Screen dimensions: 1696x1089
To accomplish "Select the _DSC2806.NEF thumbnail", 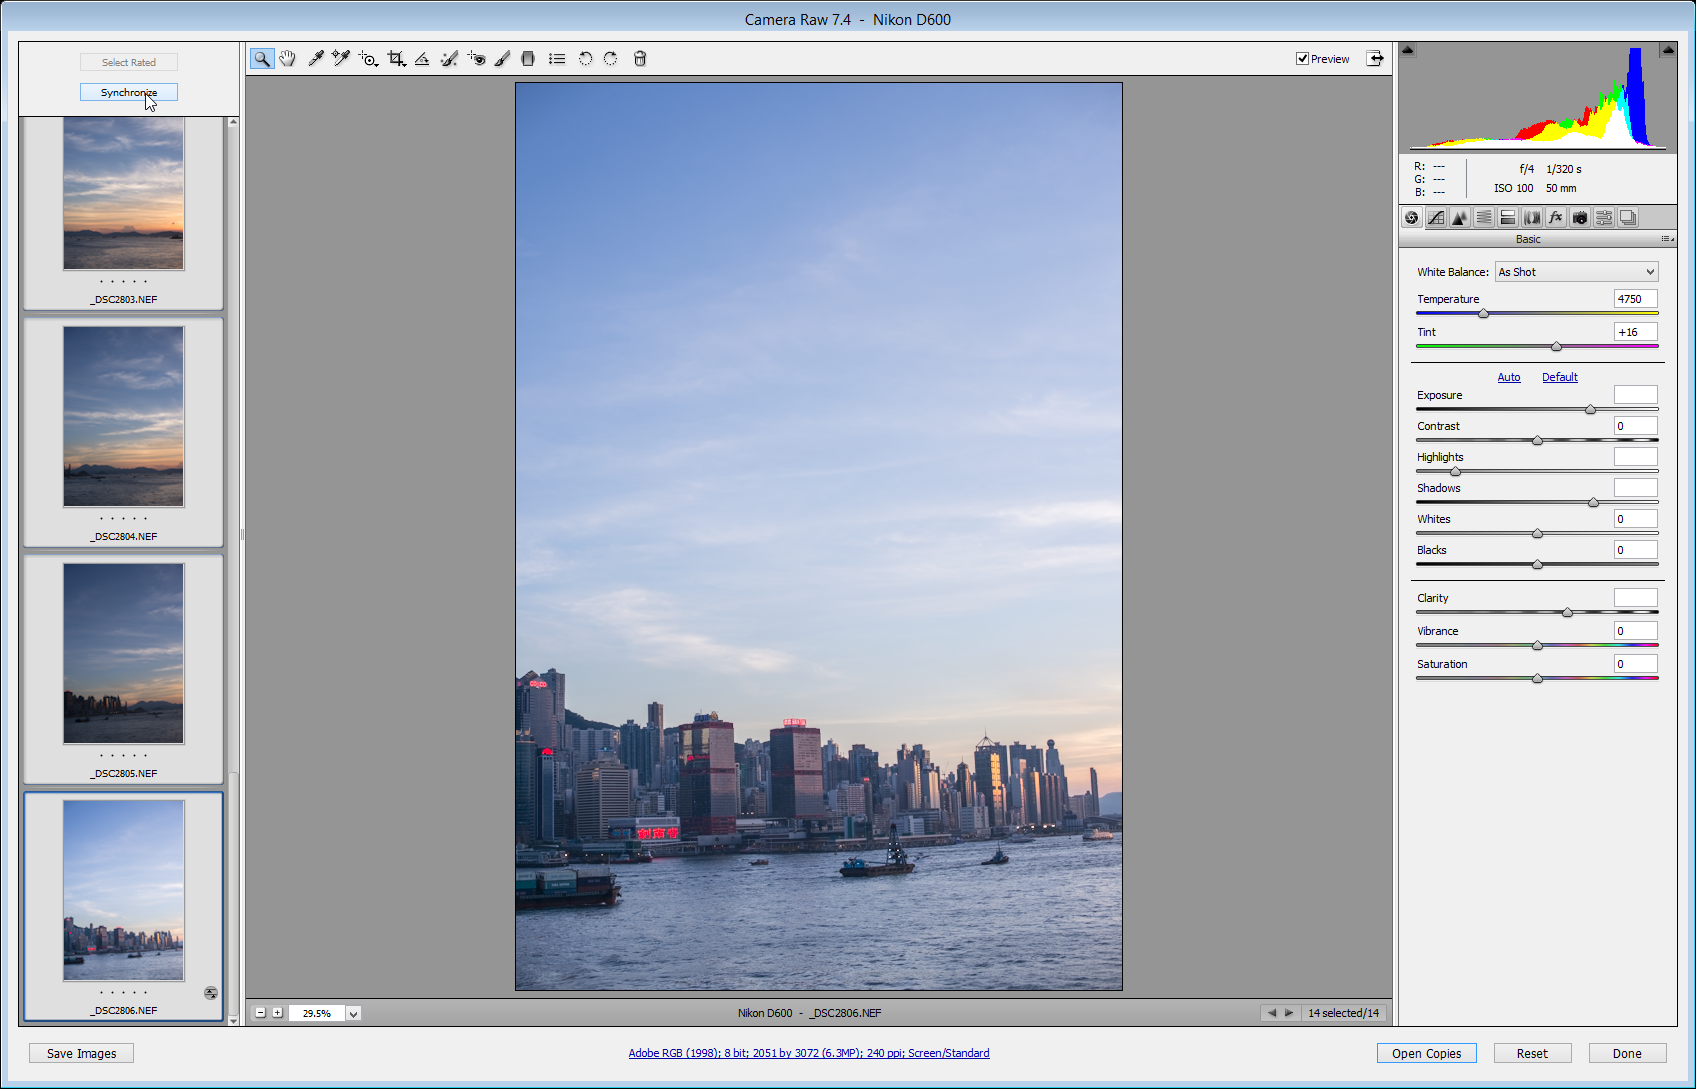I will click(x=124, y=890).
